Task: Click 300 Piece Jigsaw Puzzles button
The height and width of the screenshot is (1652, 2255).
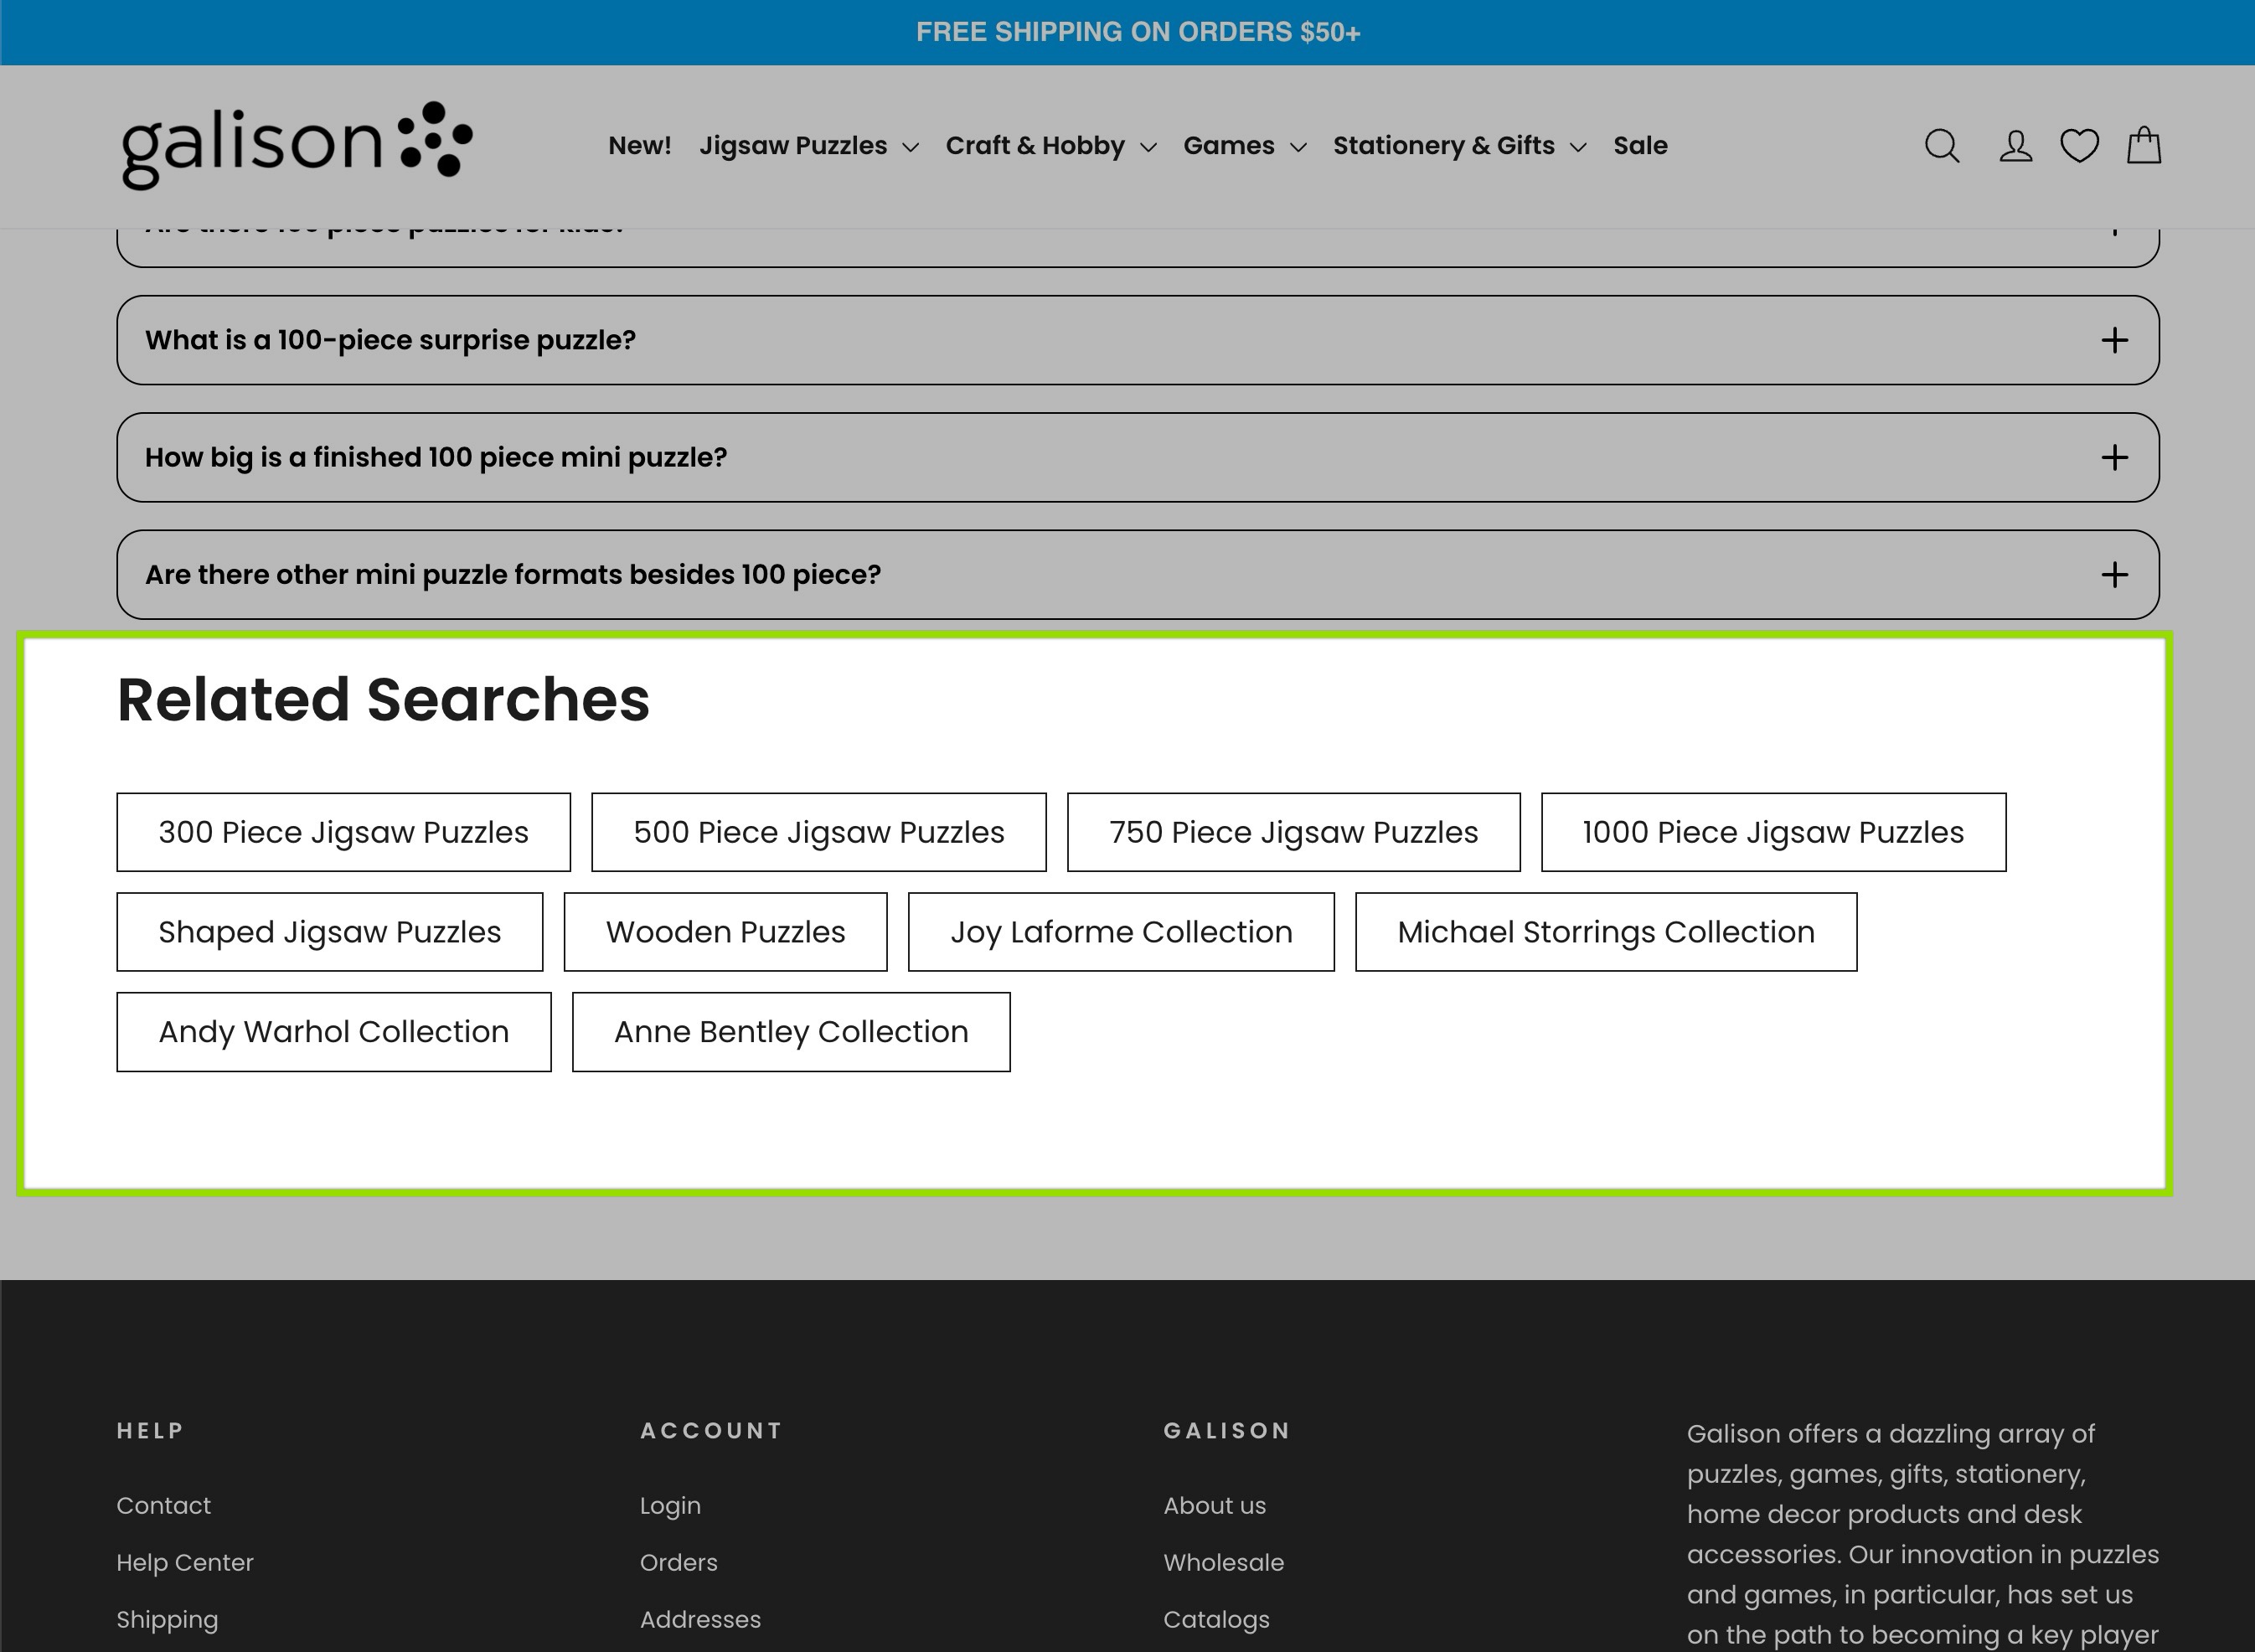Action: tap(343, 832)
